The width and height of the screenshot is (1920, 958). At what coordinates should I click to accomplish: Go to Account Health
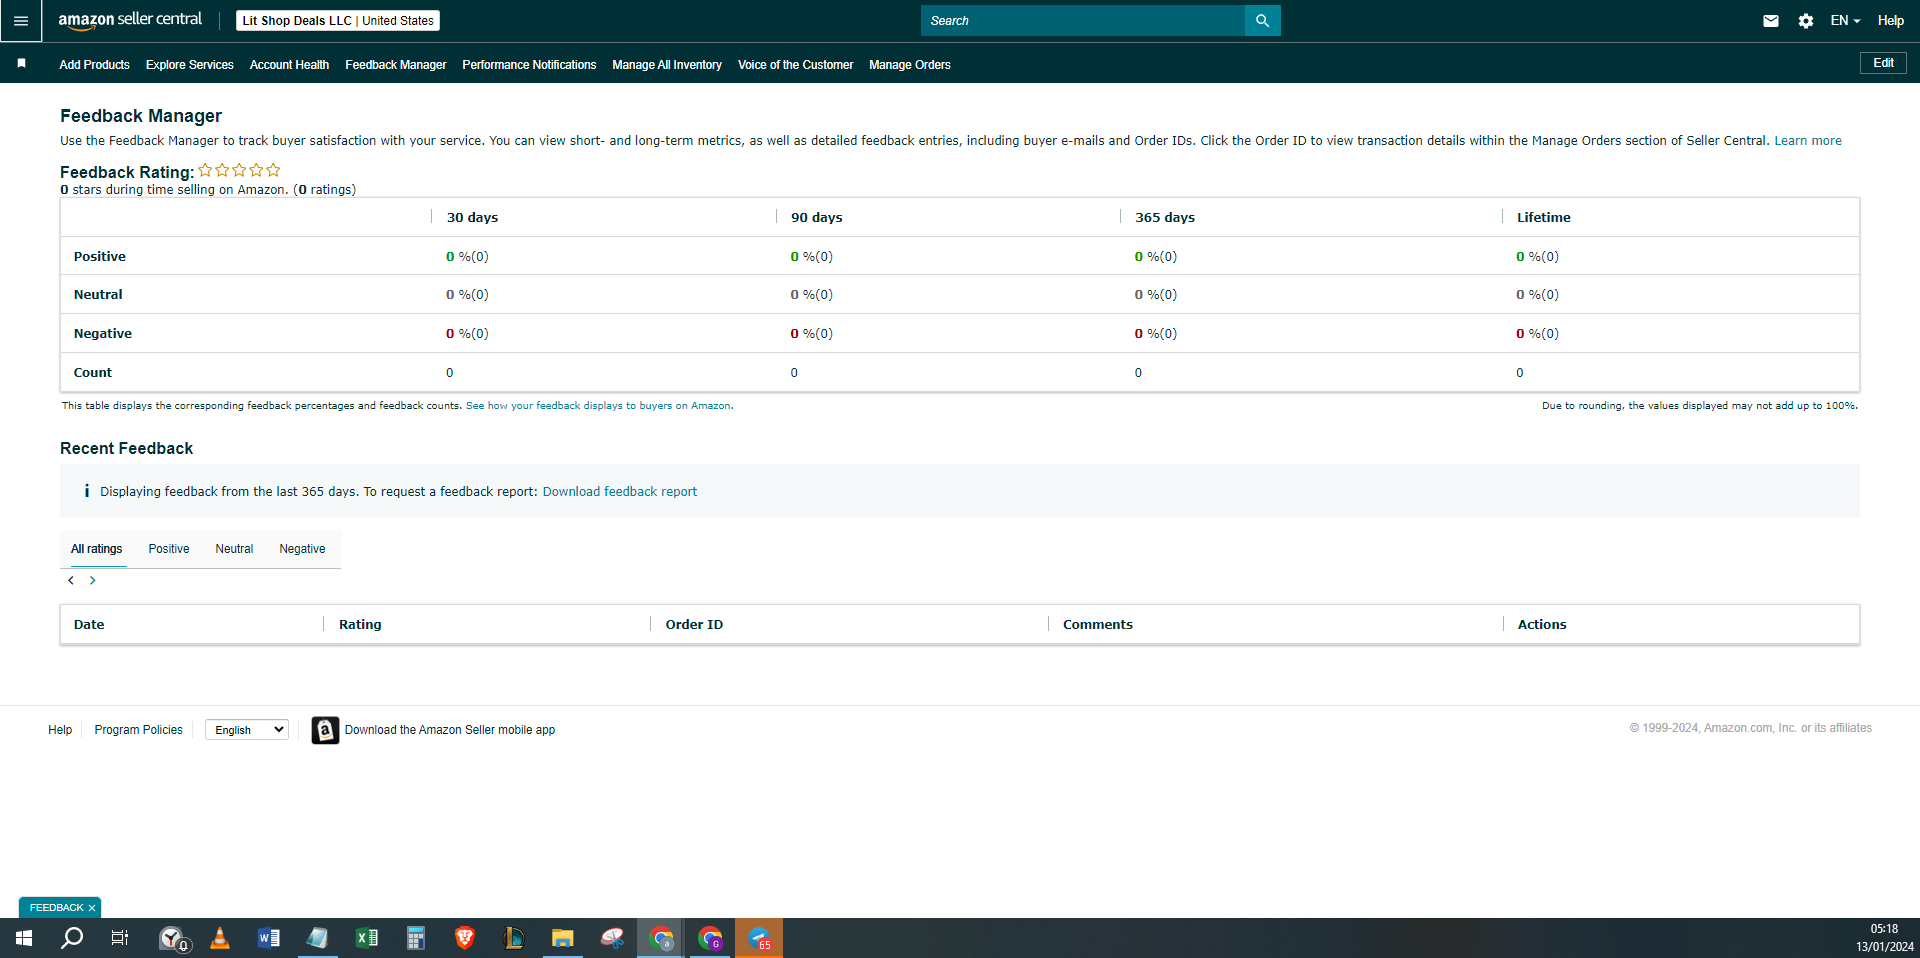(289, 65)
